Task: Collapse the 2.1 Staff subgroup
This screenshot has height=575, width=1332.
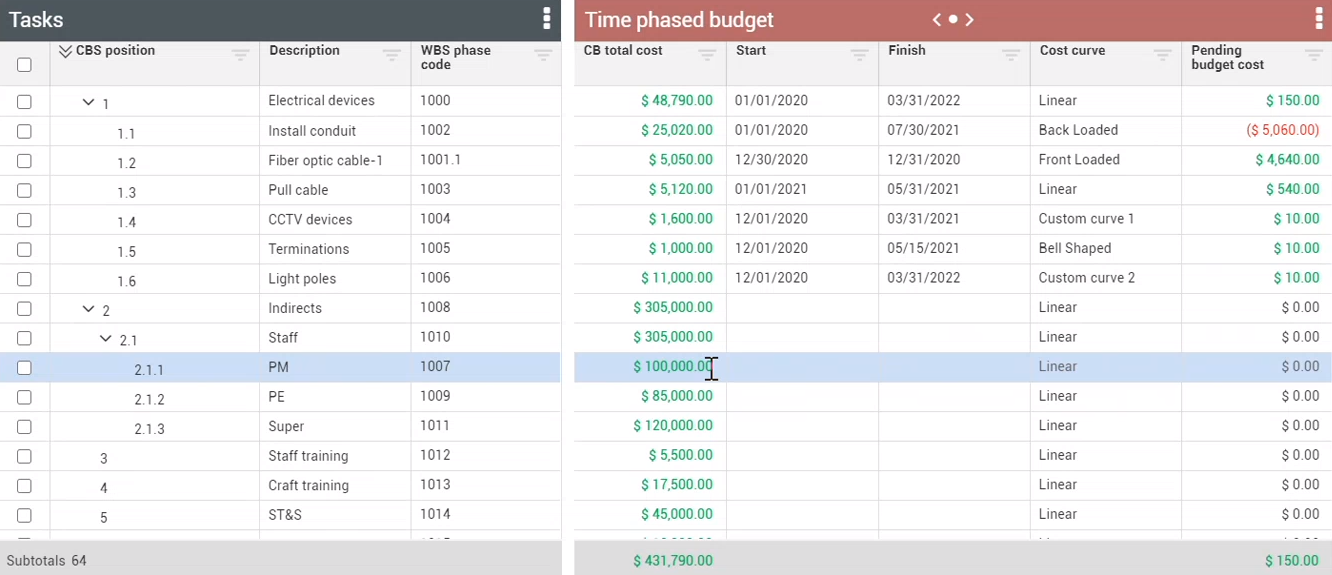Action: tap(106, 339)
